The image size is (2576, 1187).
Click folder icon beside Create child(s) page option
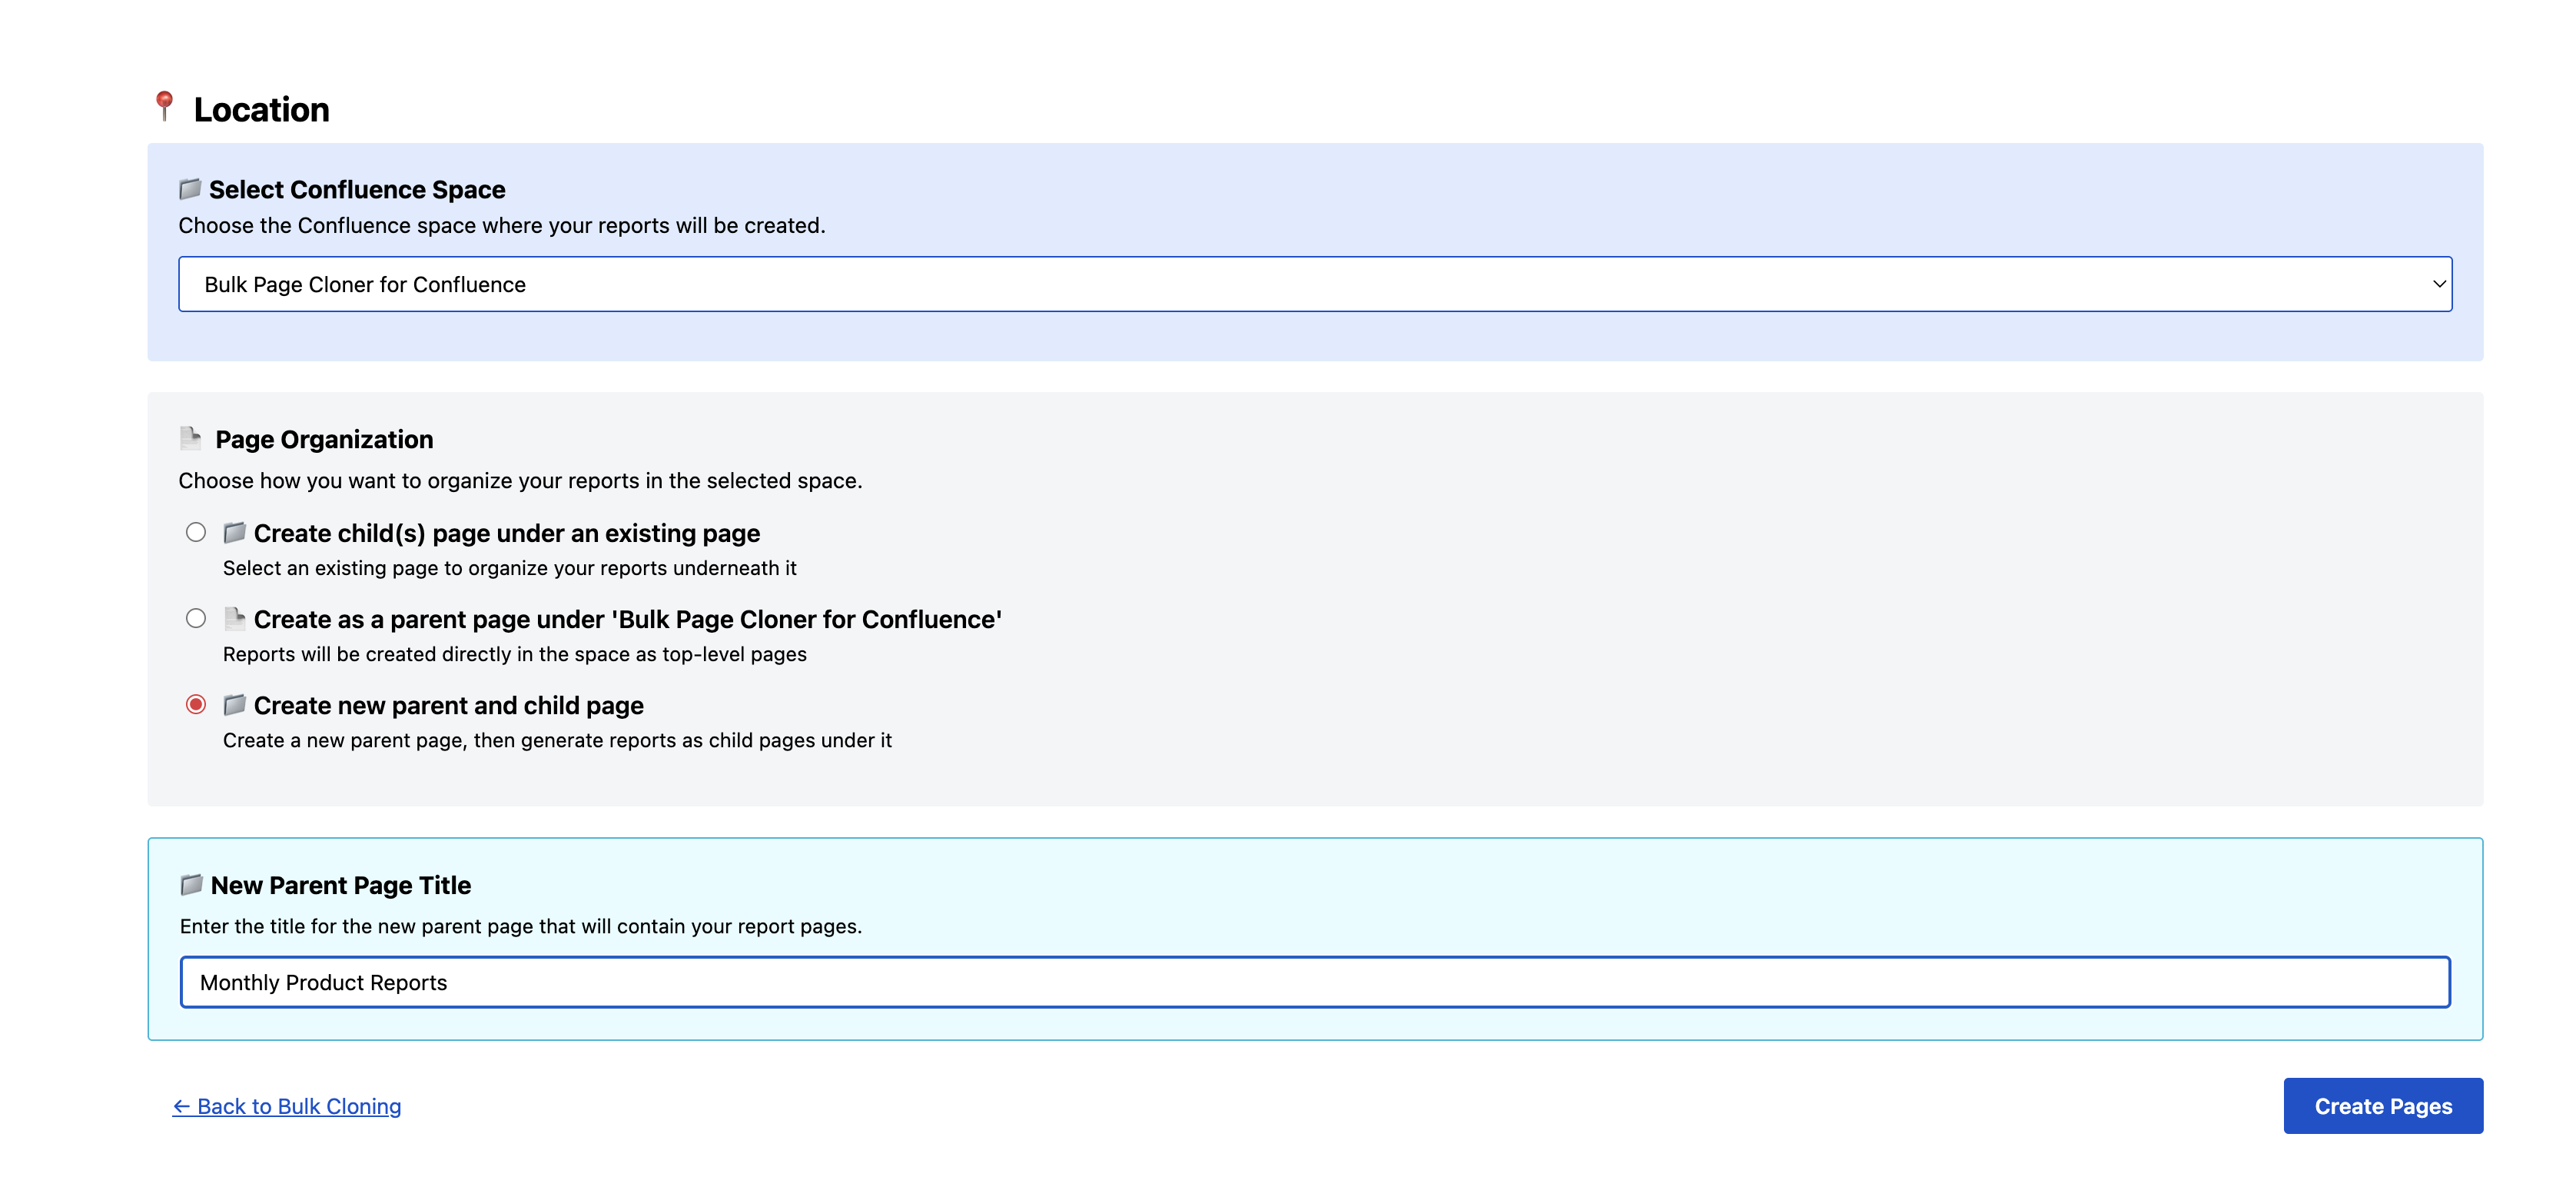tap(235, 532)
